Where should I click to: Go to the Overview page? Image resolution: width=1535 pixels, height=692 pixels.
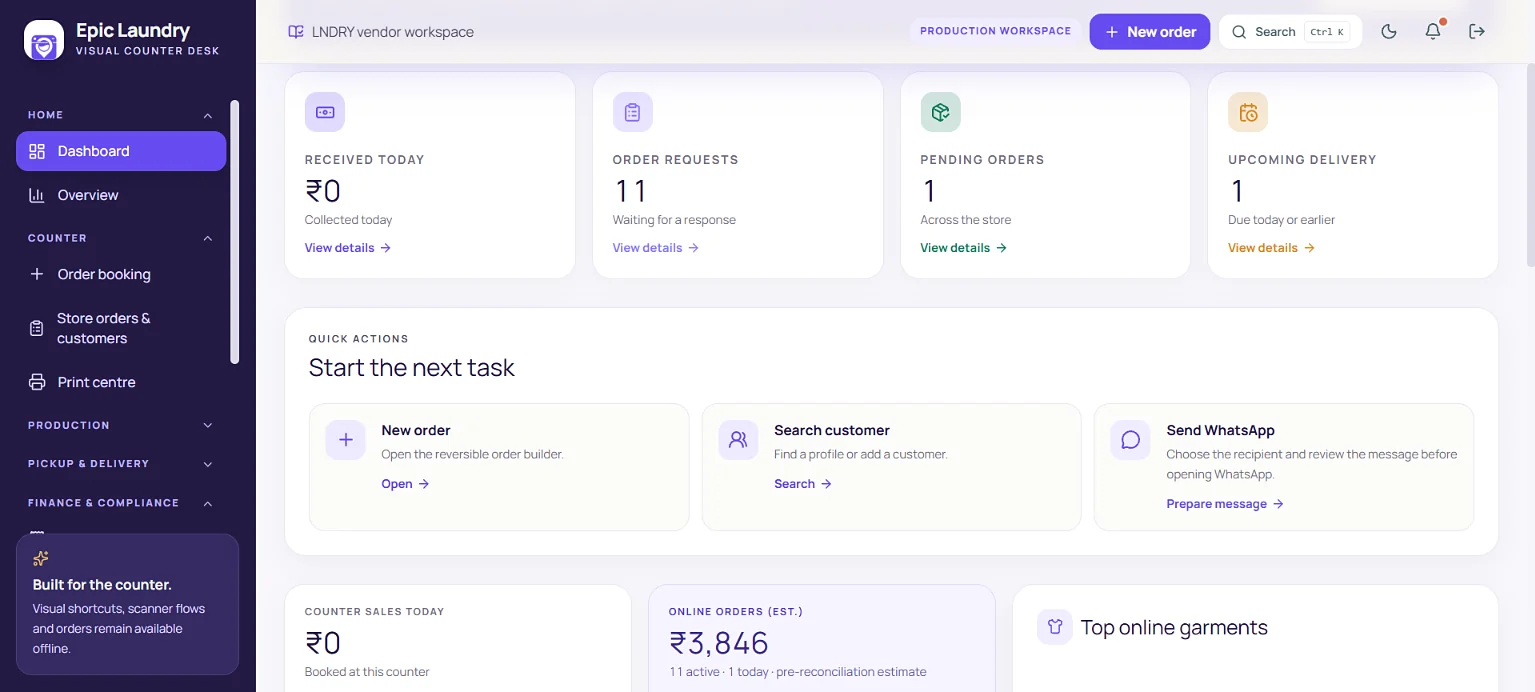121,195
